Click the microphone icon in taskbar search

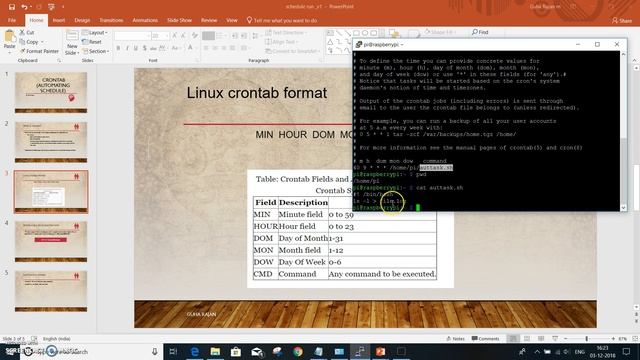click(x=155, y=351)
